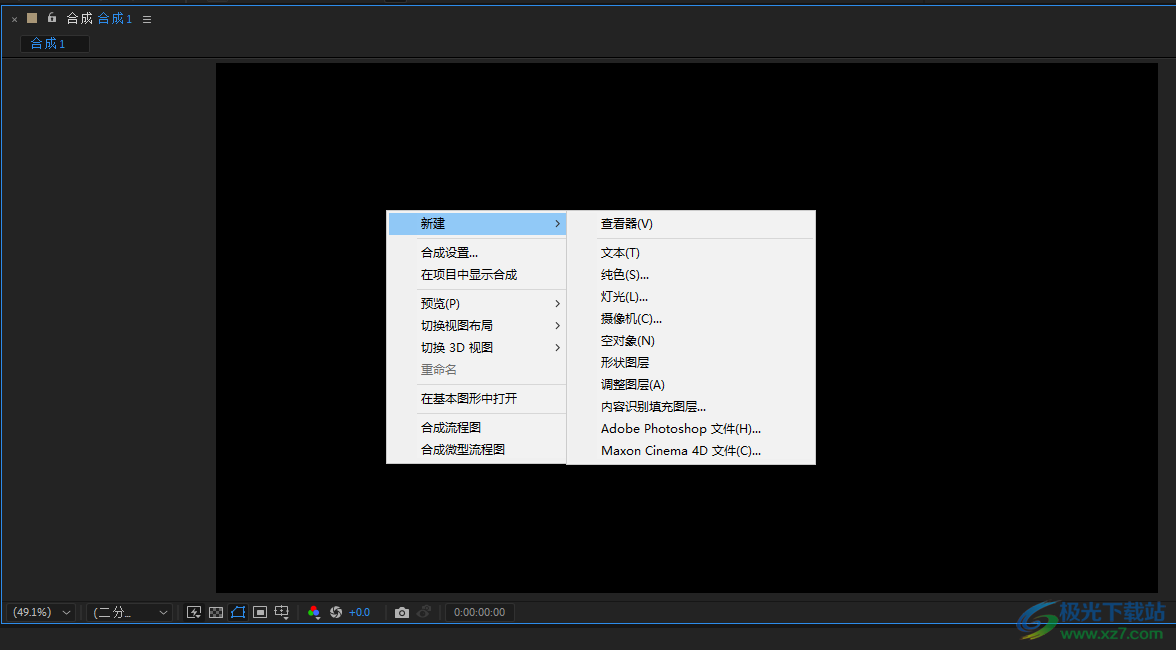The image size is (1176, 650).
Task: Open grid and guide options icon
Action: pos(282,613)
